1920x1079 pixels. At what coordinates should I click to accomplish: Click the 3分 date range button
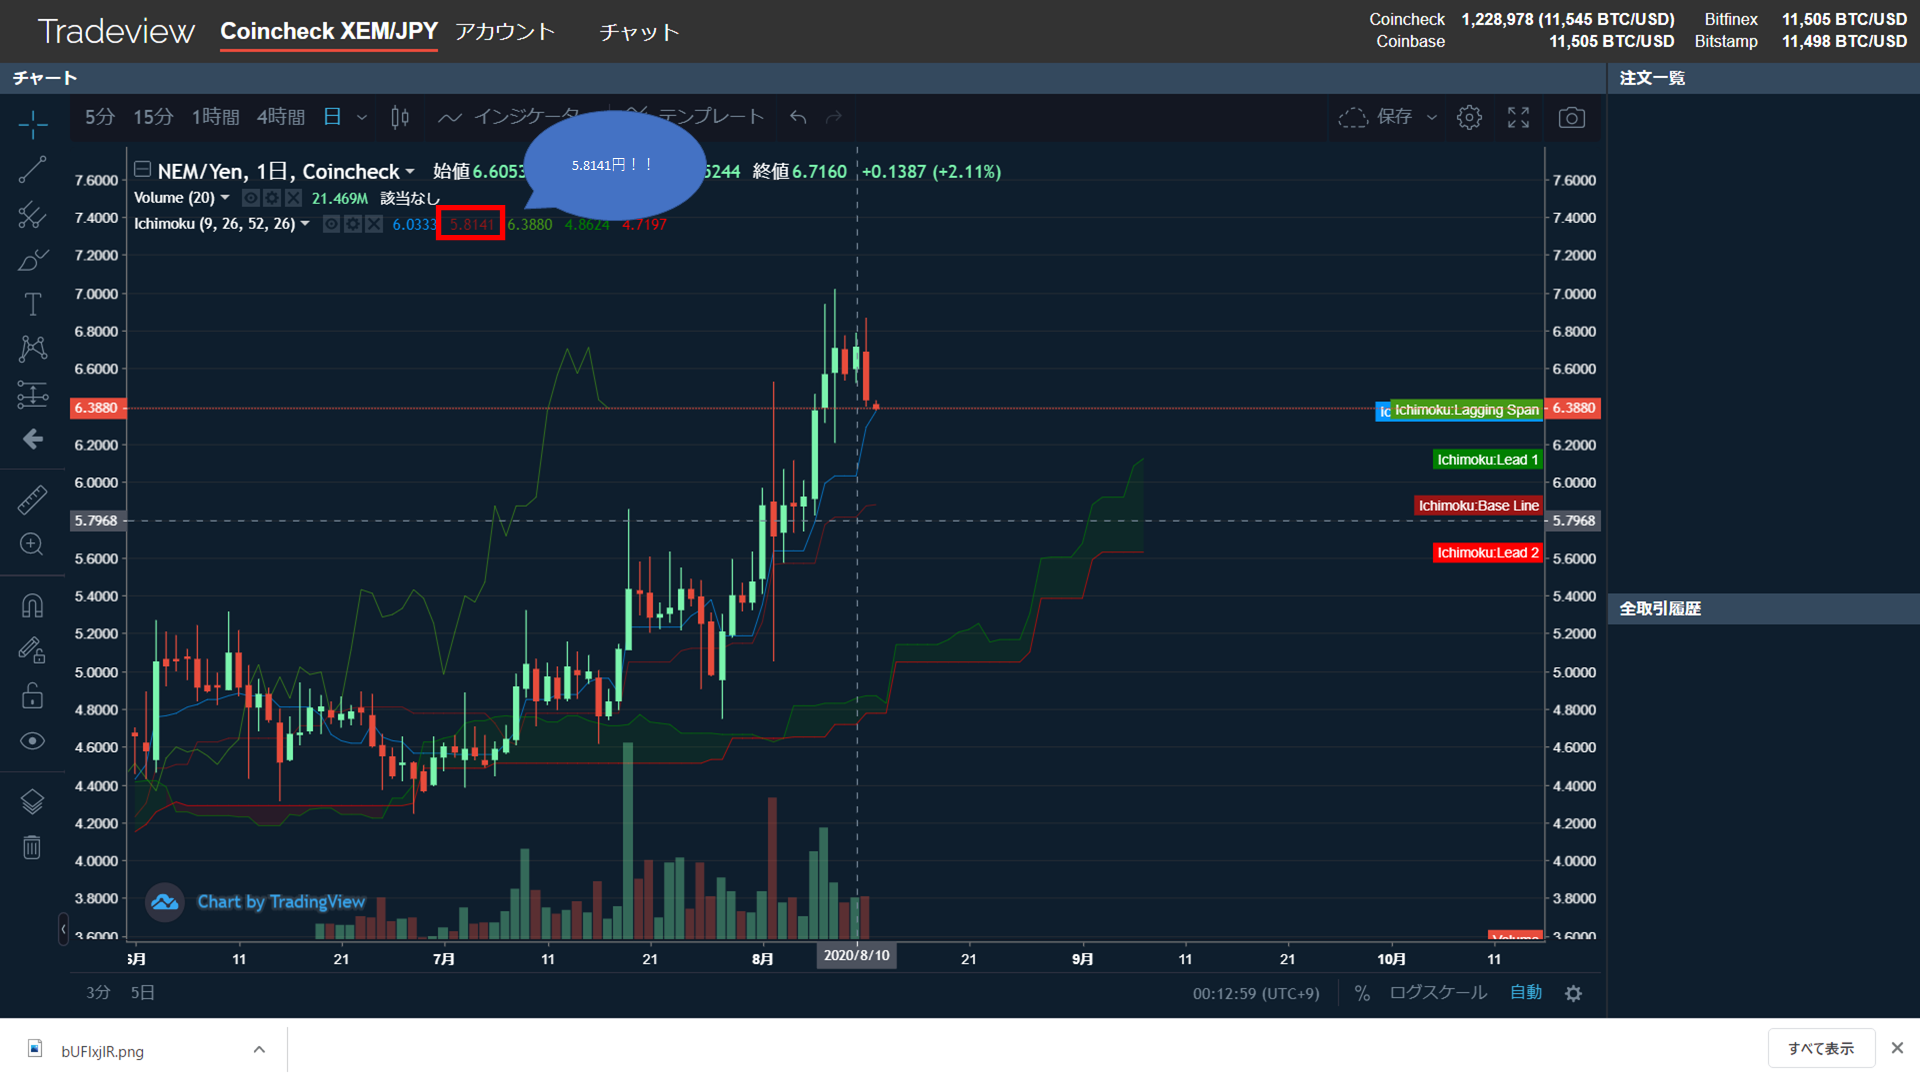pos(98,992)
